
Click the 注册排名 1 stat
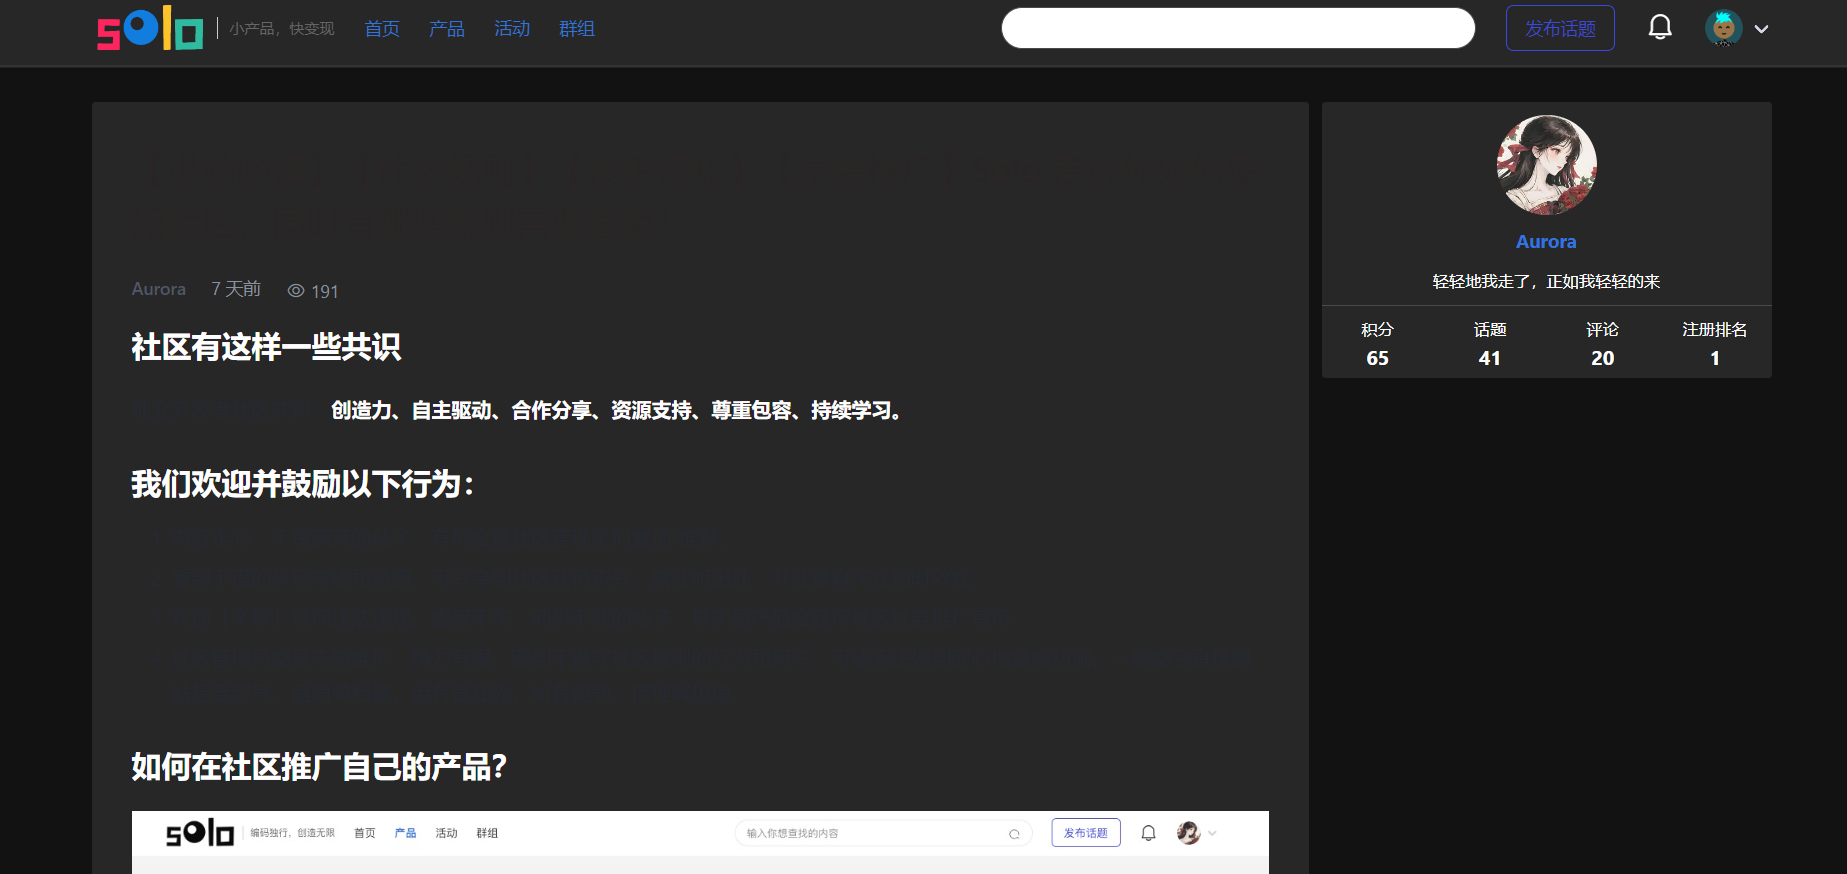click(1714, 344)
